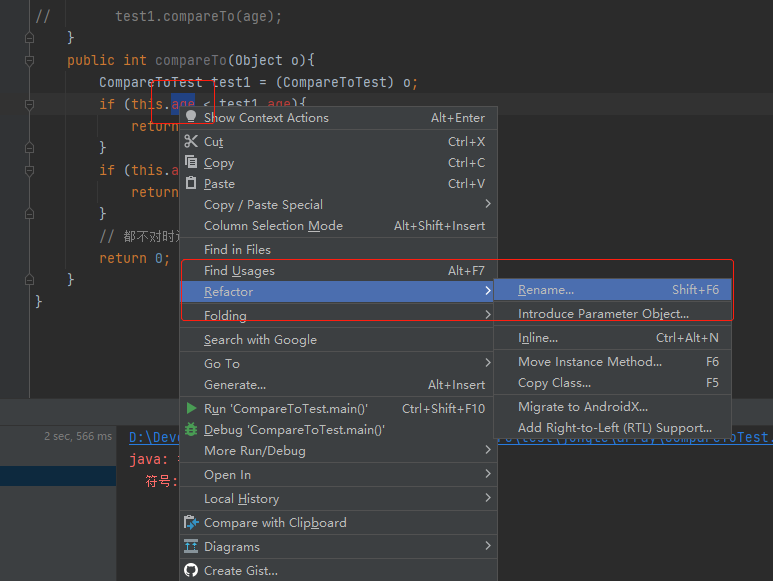The height and width of the screenshot is (581, 773).
Task: Expand the Go To submenu arrow
Action: click(x=488, y=363)
